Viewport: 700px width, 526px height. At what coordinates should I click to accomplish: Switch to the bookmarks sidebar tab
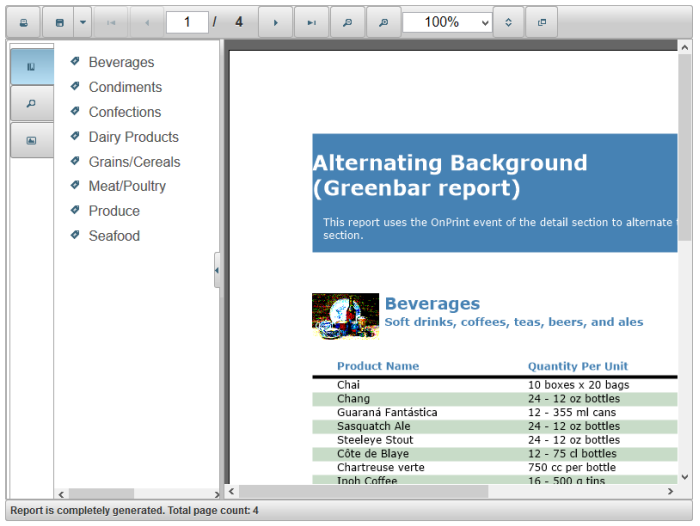coord(31,67)
